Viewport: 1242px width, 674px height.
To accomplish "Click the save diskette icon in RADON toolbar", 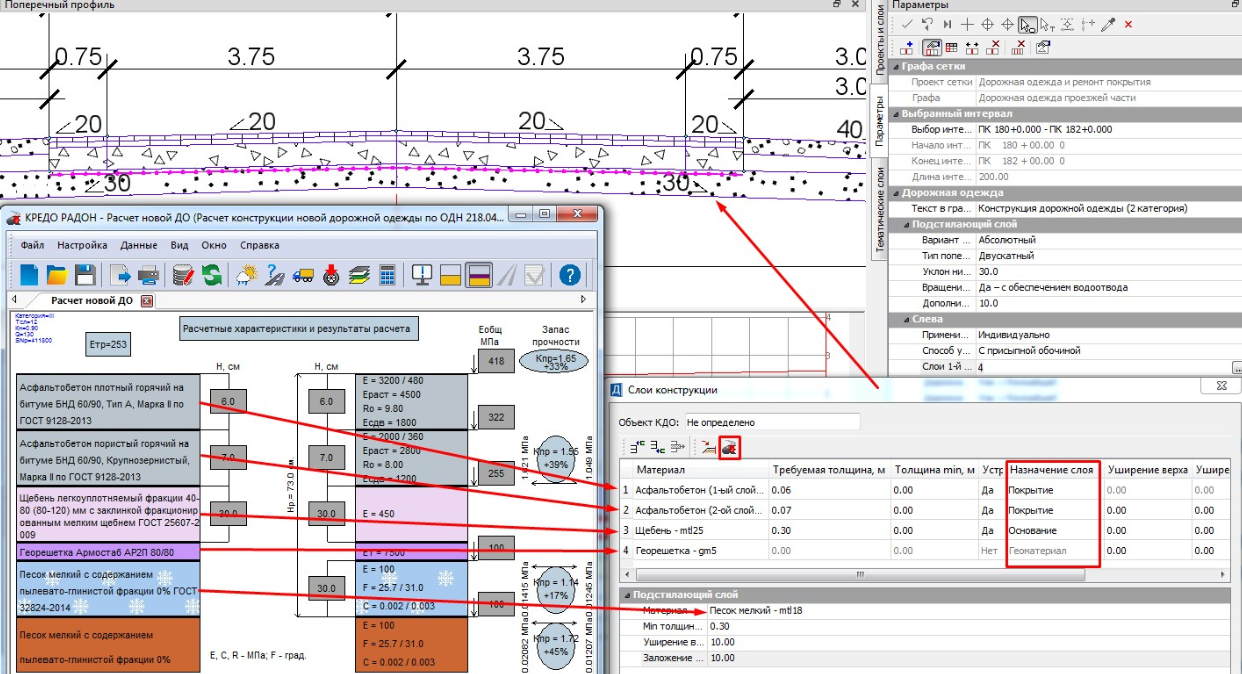I will pyautogui.click(x=86, y=274).
